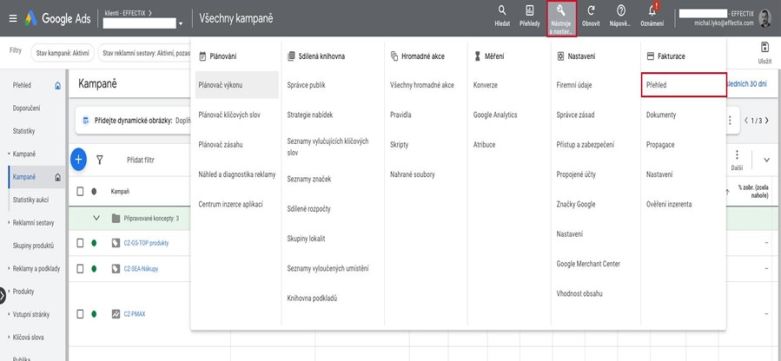Image resolution: width=781 pixels, height=361 pixels.
Task: Open Konverze under Měření
Action: tap(485, 85)
